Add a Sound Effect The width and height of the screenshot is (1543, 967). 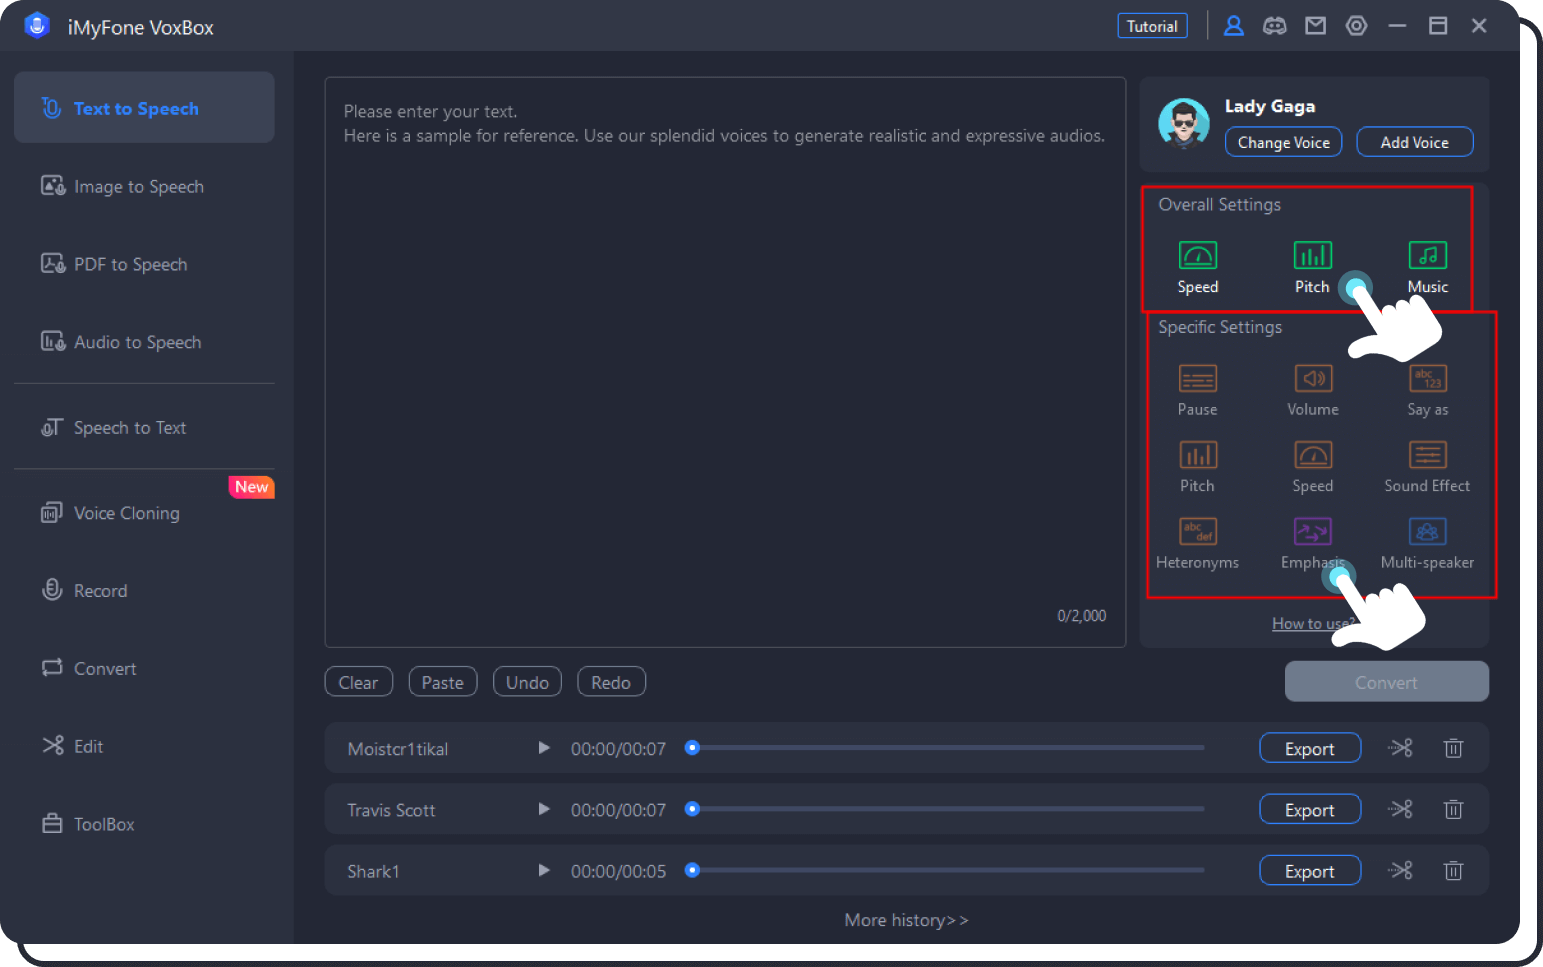pyautogui.click(x=1427, y=467)
